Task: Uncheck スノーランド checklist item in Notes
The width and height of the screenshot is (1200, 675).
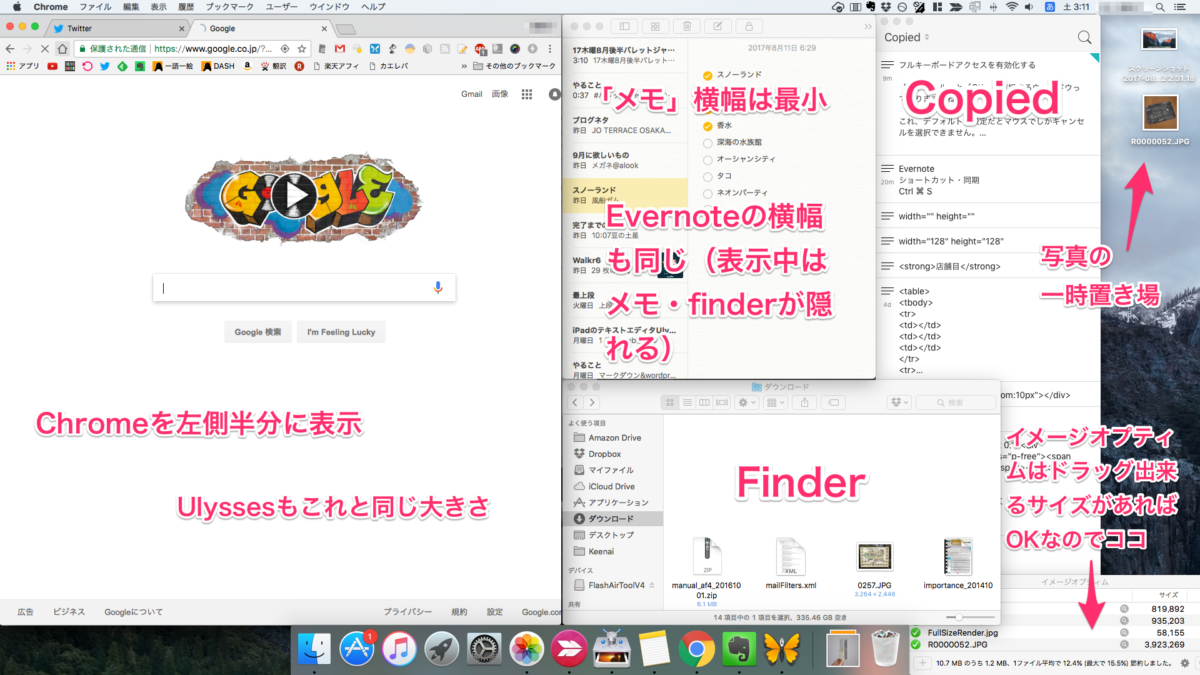Action: click(x=708, y=75)
